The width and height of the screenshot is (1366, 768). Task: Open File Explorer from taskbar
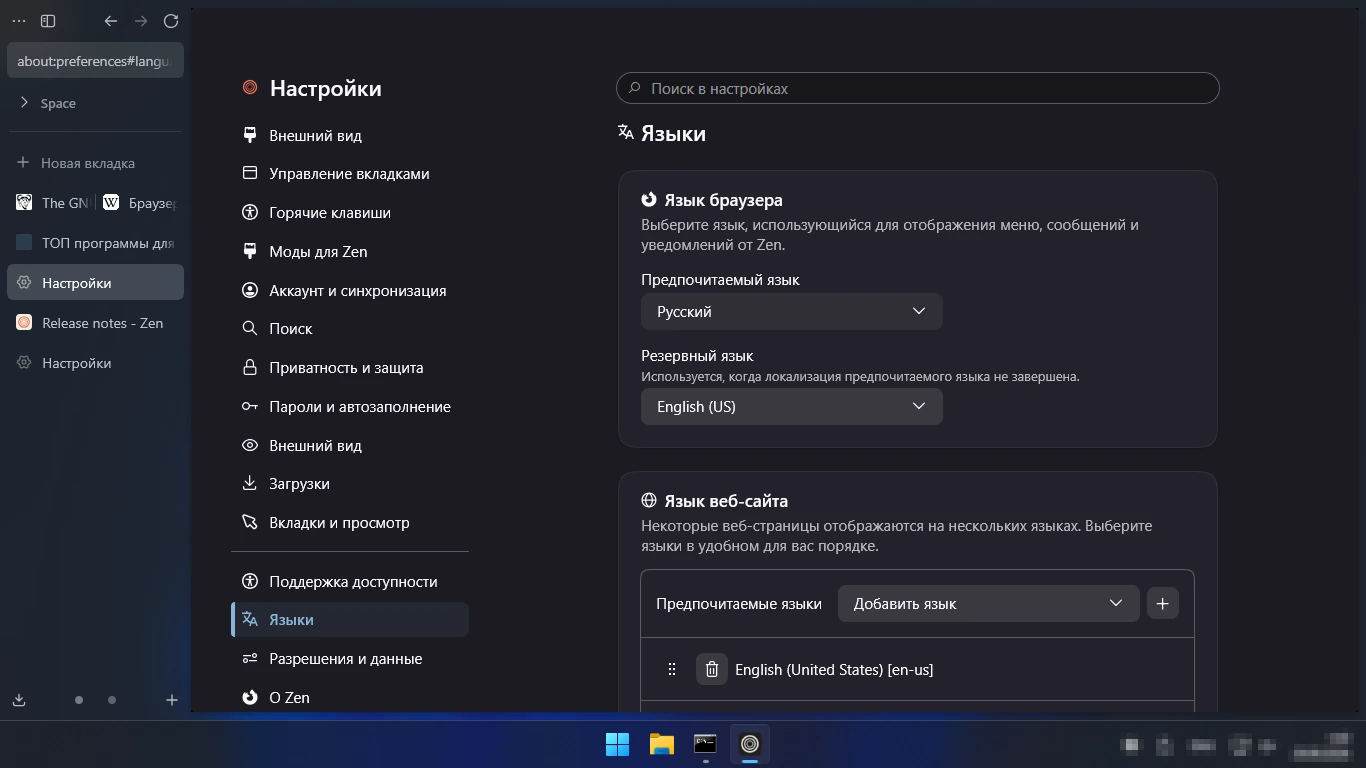tap(662, 744)
